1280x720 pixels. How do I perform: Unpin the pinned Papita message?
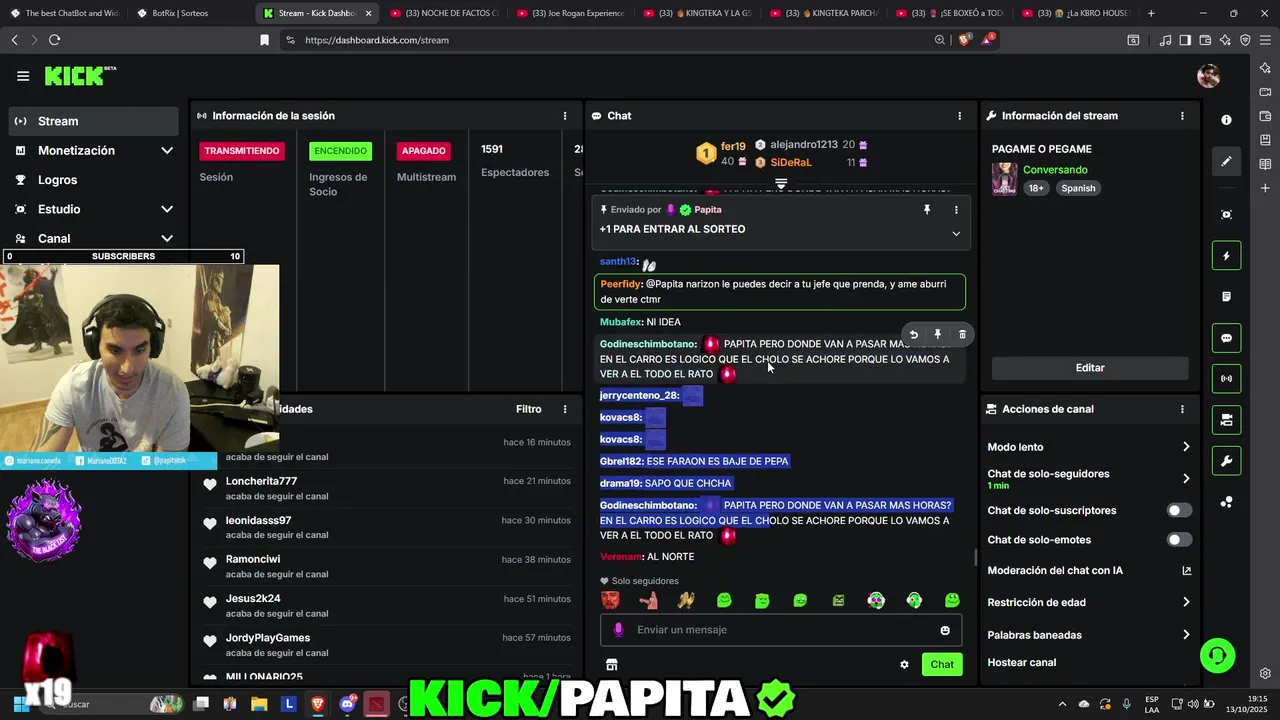pos(927,210)
